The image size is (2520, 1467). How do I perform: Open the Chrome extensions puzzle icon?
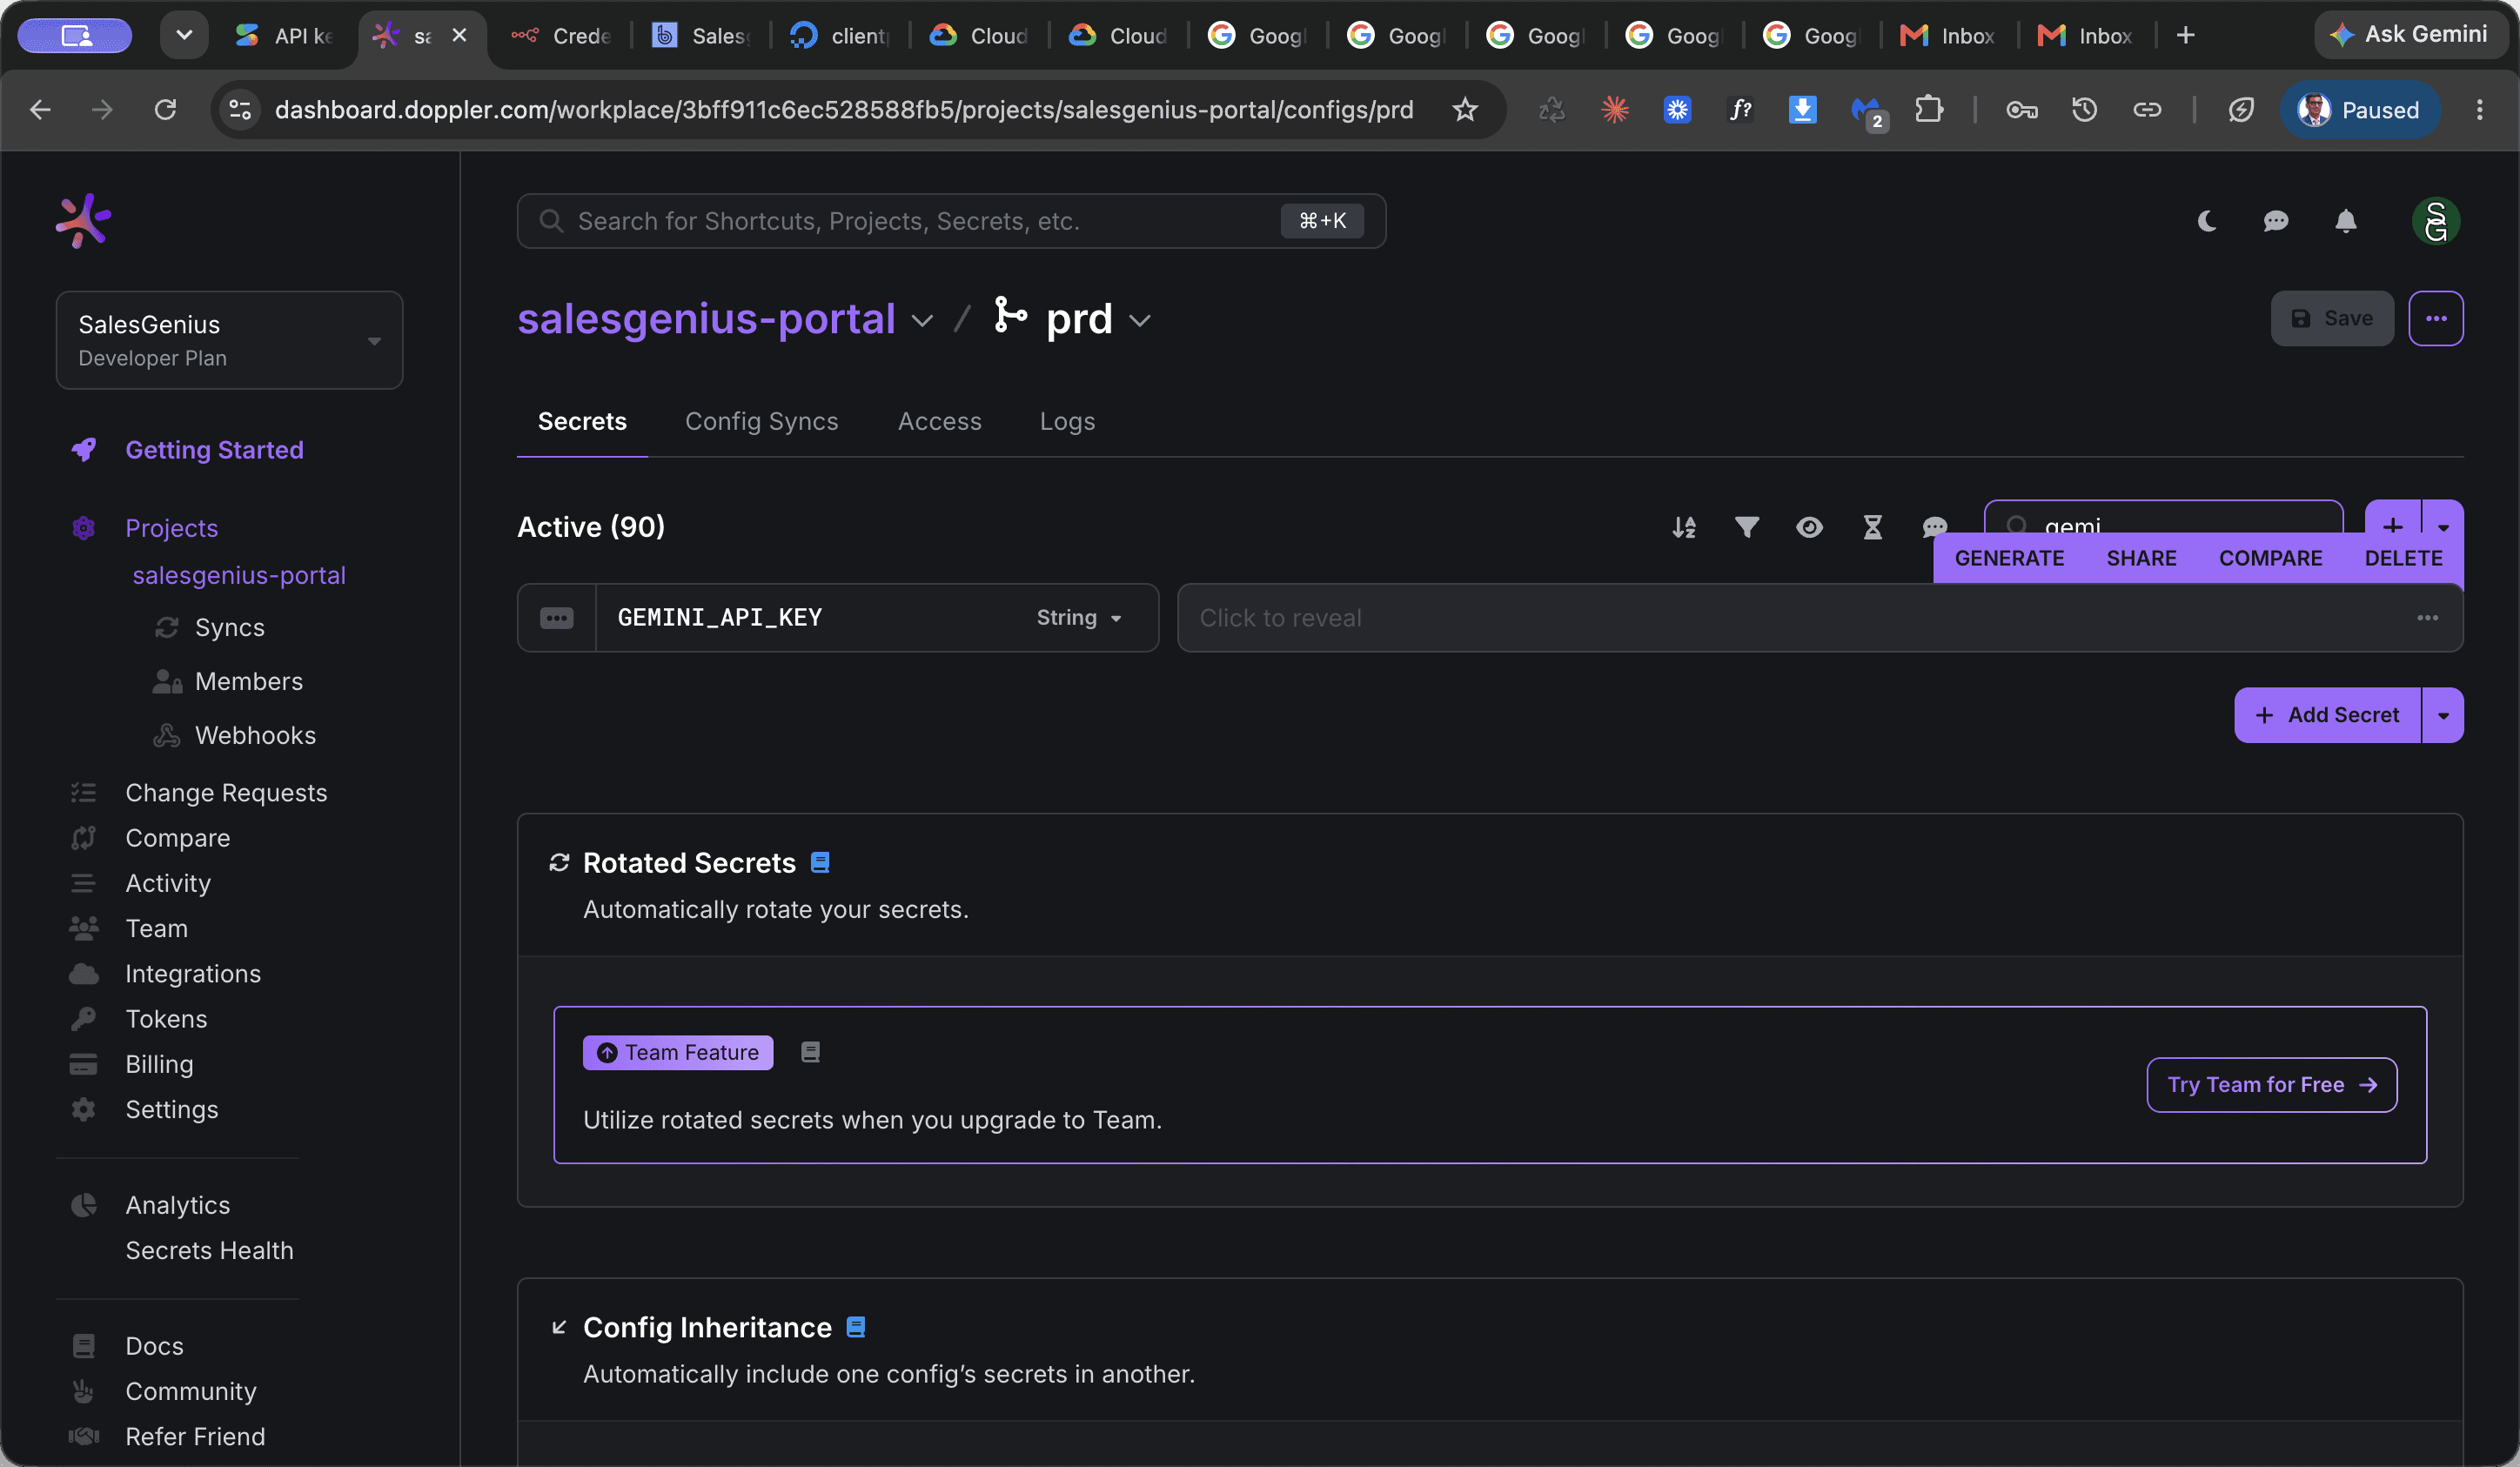coord(1929,109)
